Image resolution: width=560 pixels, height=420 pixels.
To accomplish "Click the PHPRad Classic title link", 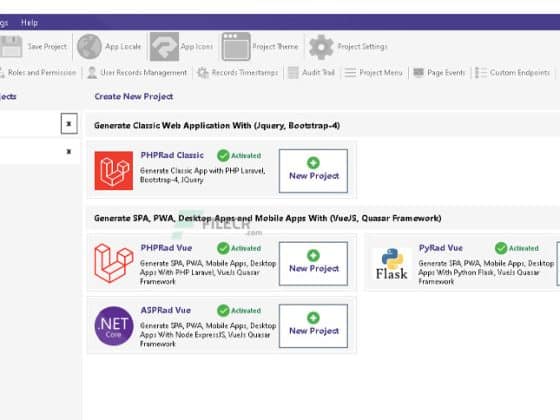I will [172, 155].
